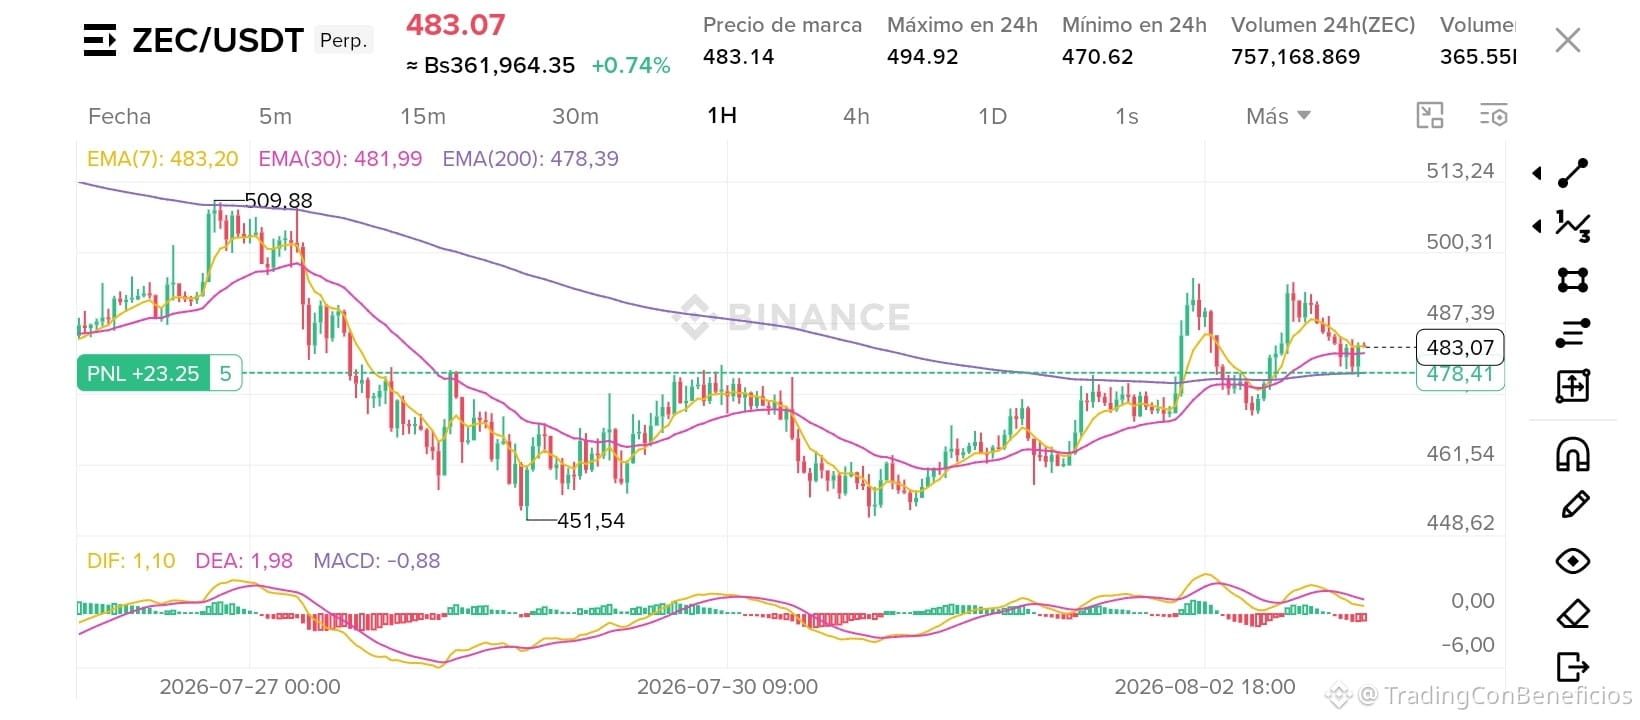Switch to the 30m timeframe
1640x720 pixels.
click(576, 116)
